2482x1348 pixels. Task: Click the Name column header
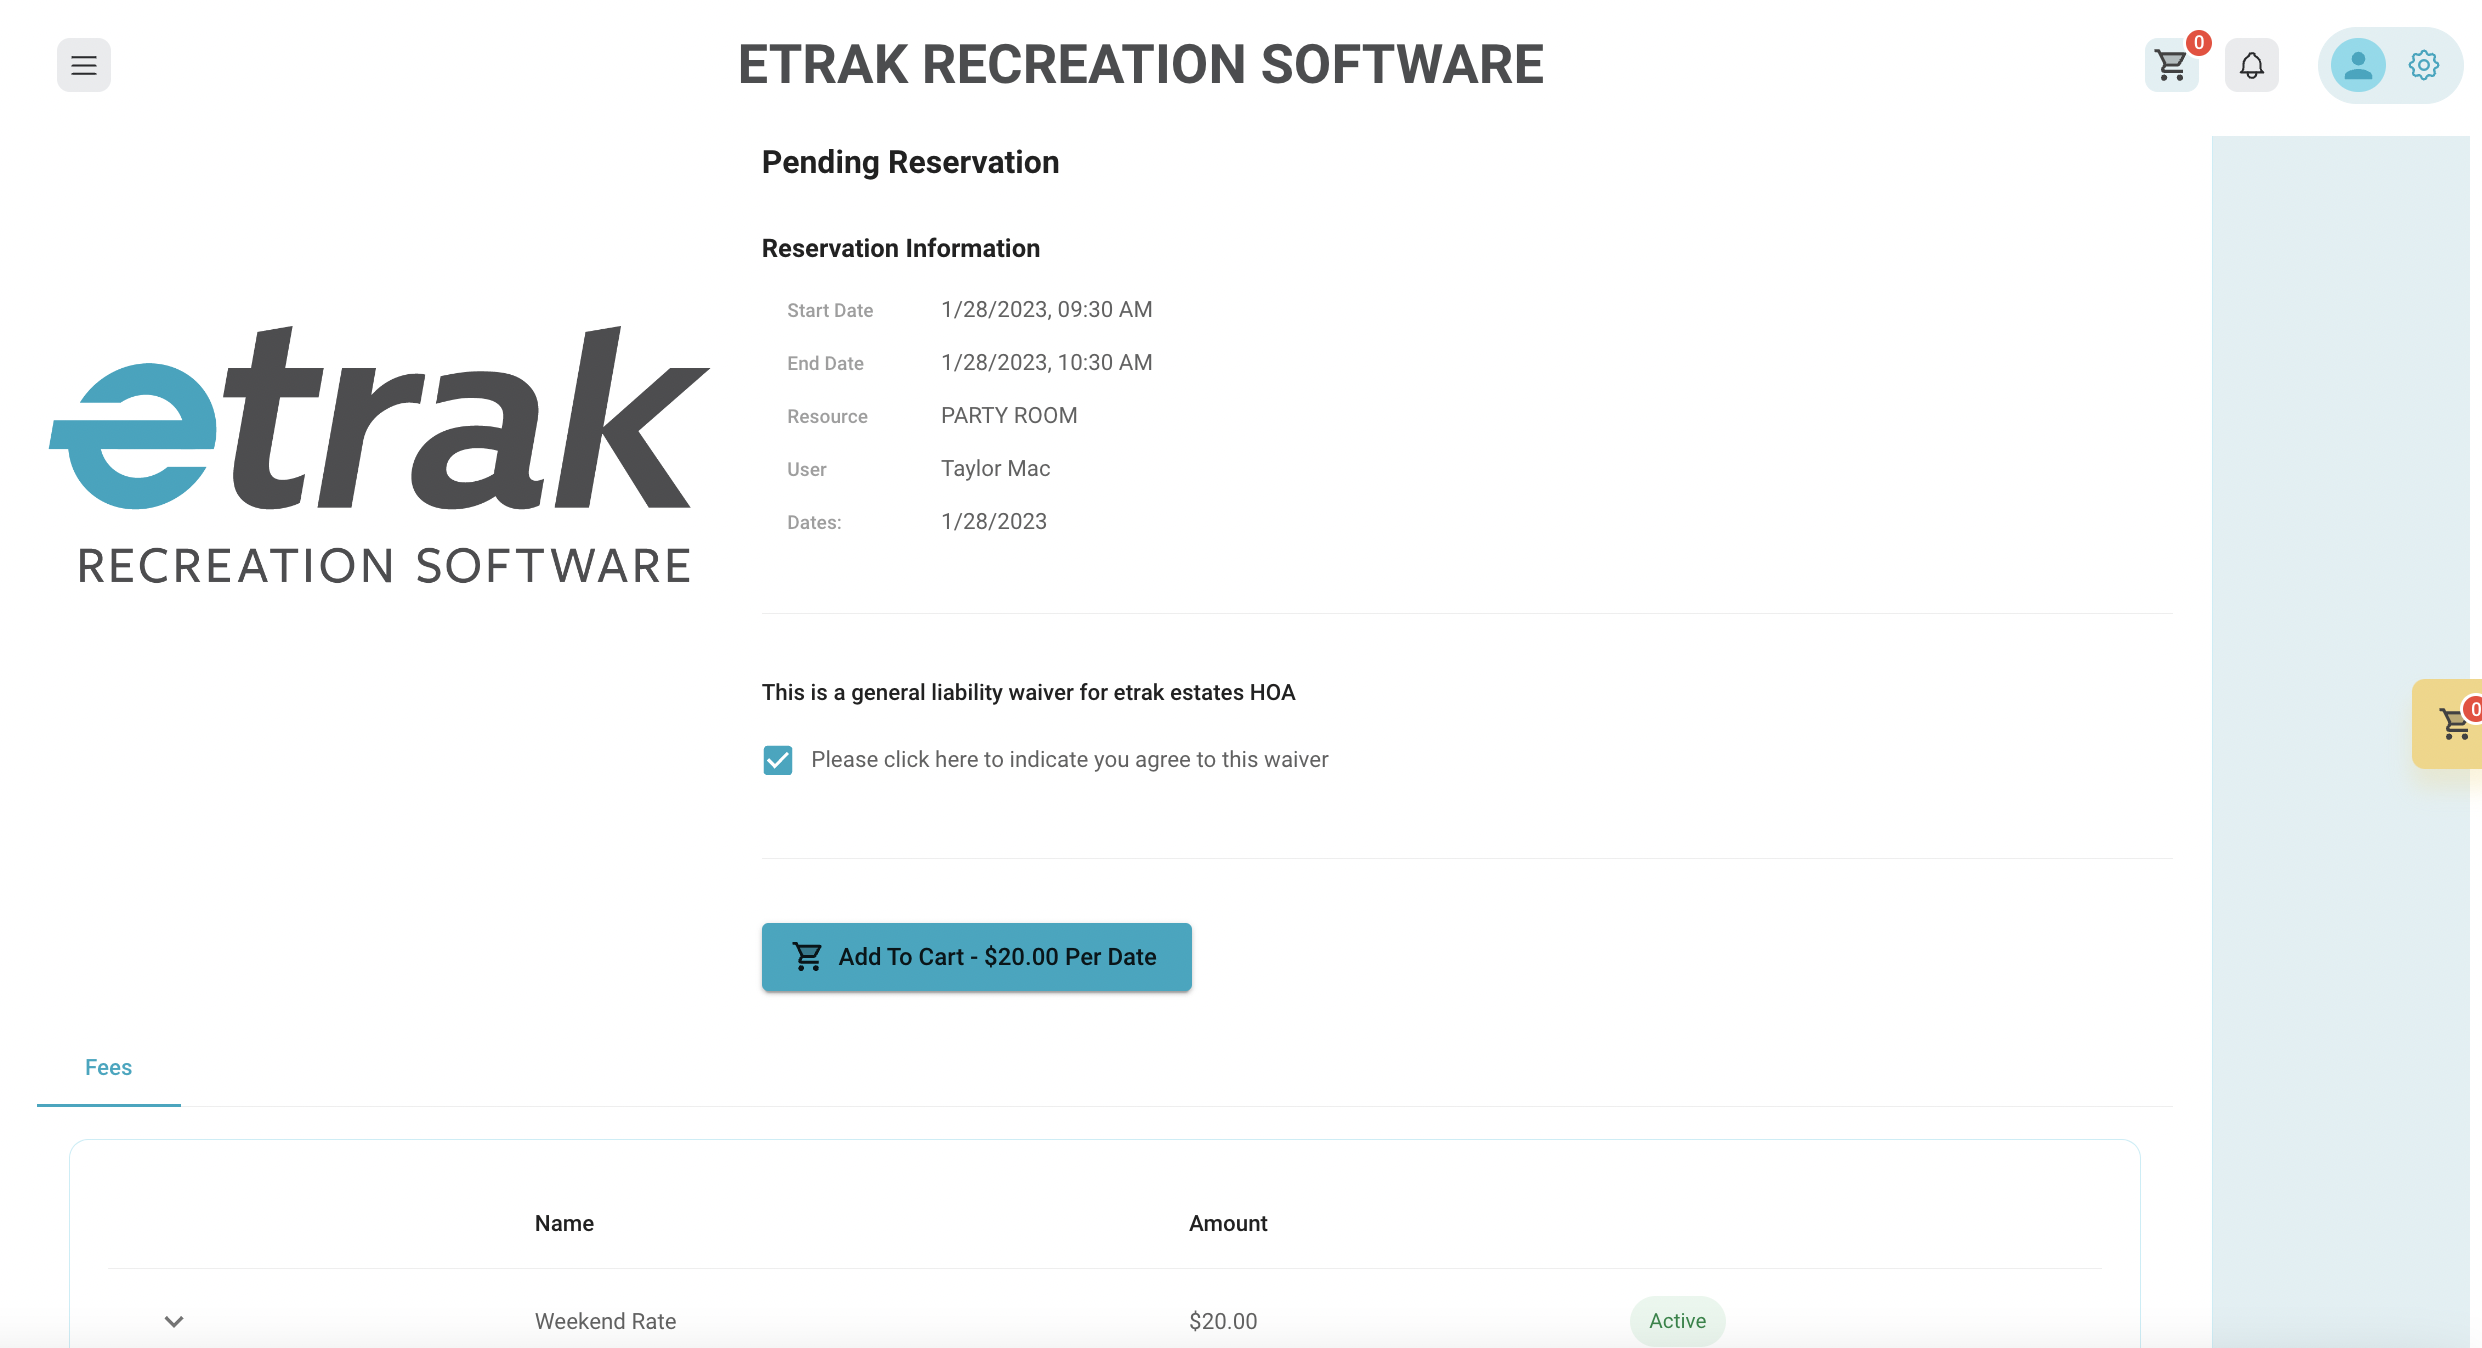564,1223
